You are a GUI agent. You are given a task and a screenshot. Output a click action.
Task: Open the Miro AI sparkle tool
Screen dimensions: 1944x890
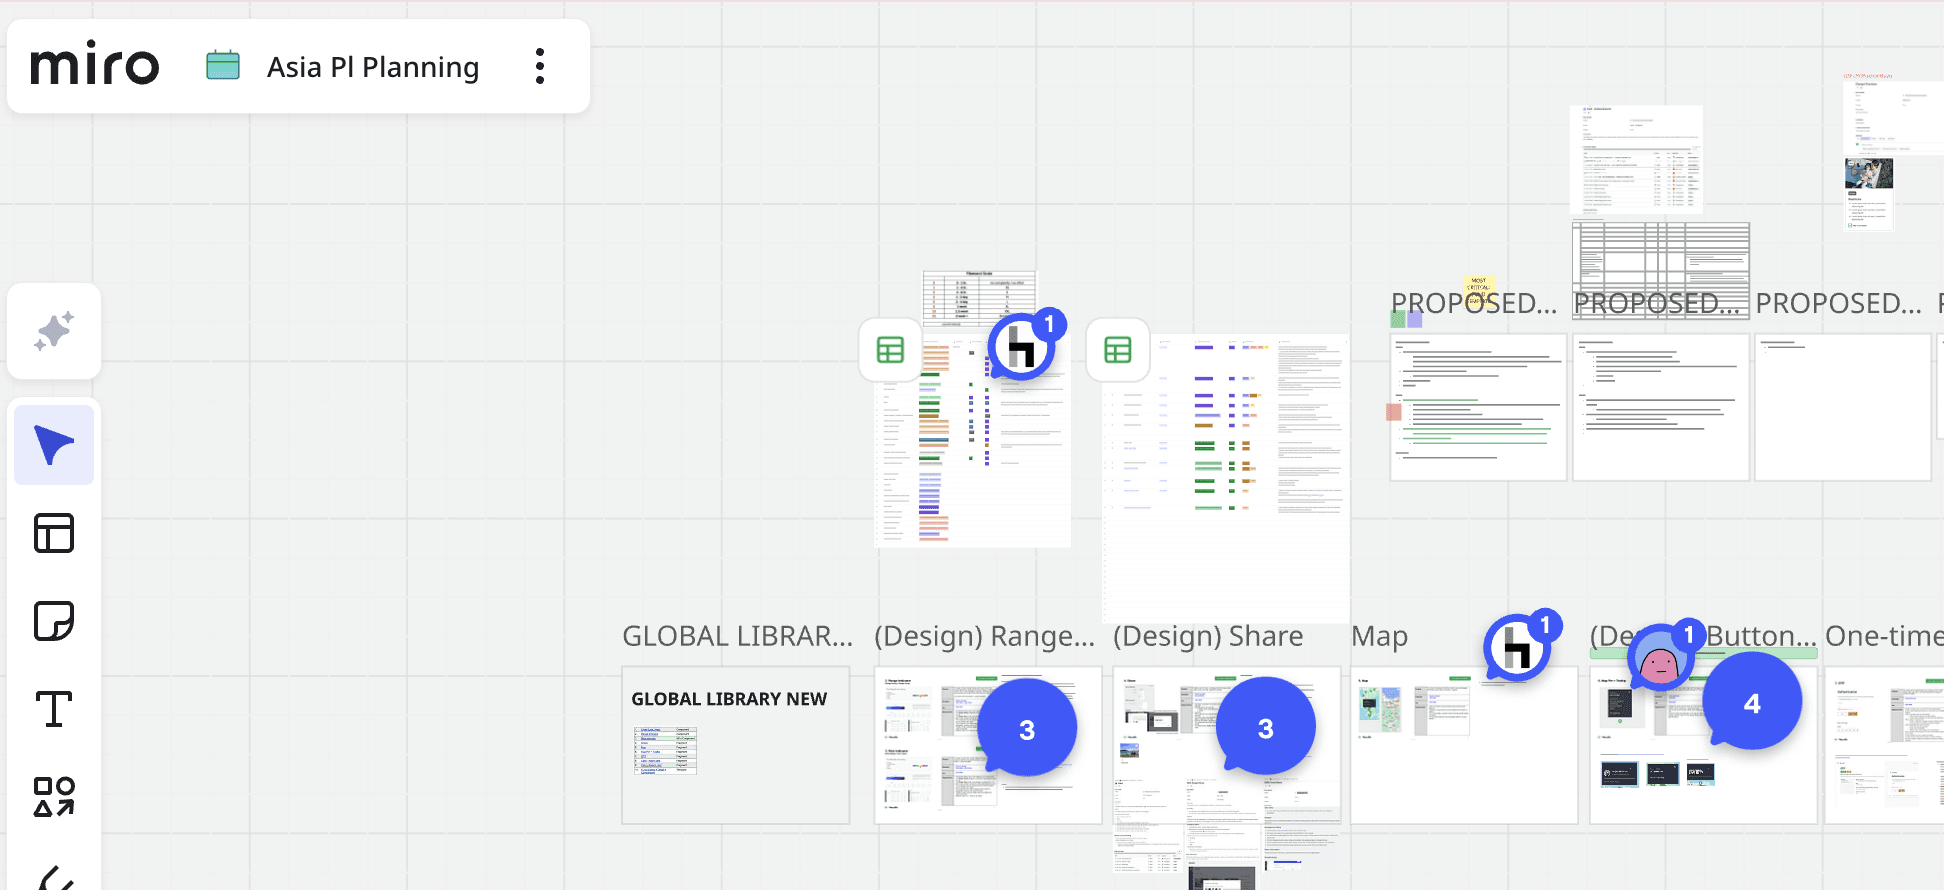[54, 331]
